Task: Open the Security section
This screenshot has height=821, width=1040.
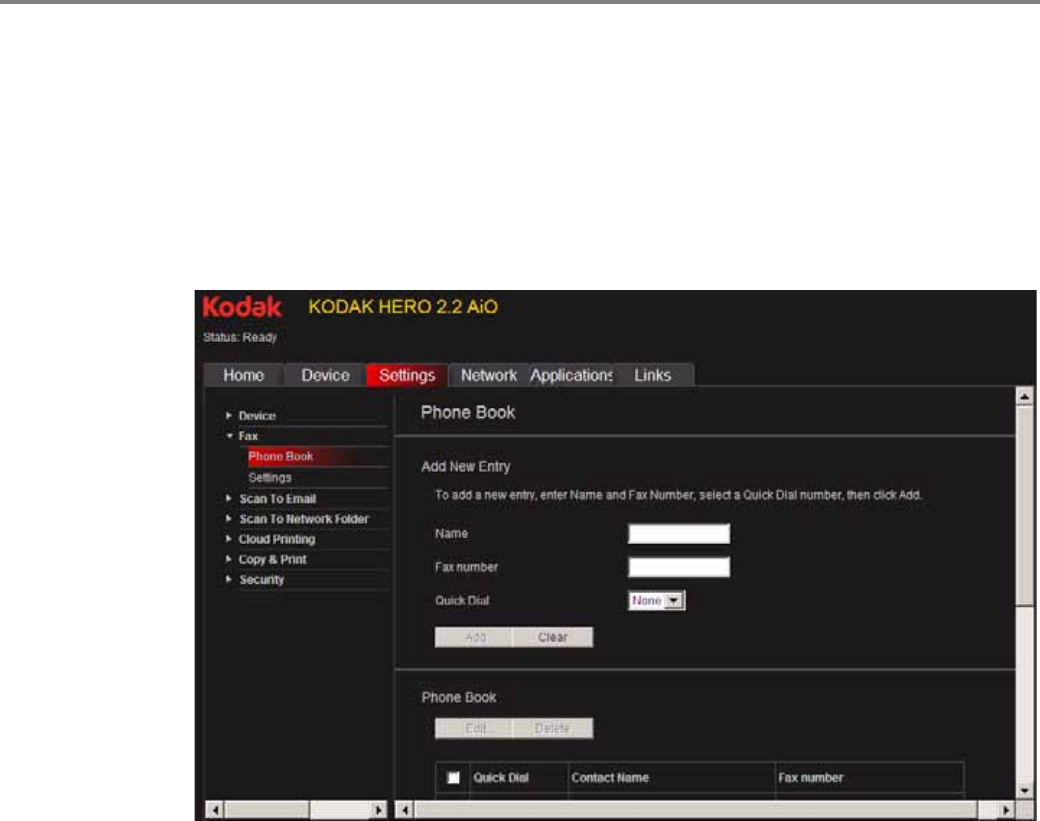Action: point(261,580)
